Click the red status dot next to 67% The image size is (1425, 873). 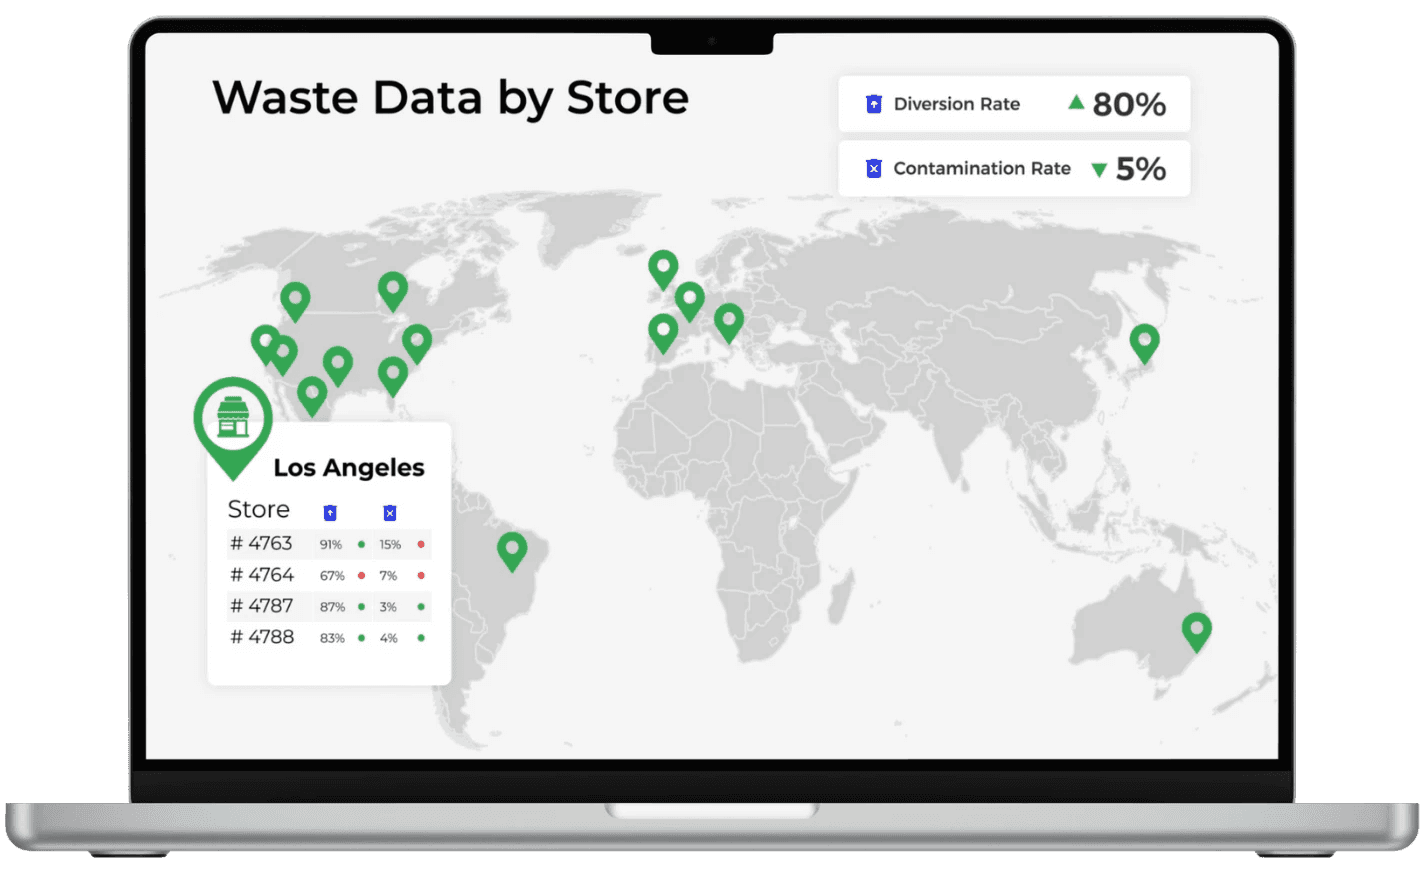pyautogui.click(x=361, y=576)
